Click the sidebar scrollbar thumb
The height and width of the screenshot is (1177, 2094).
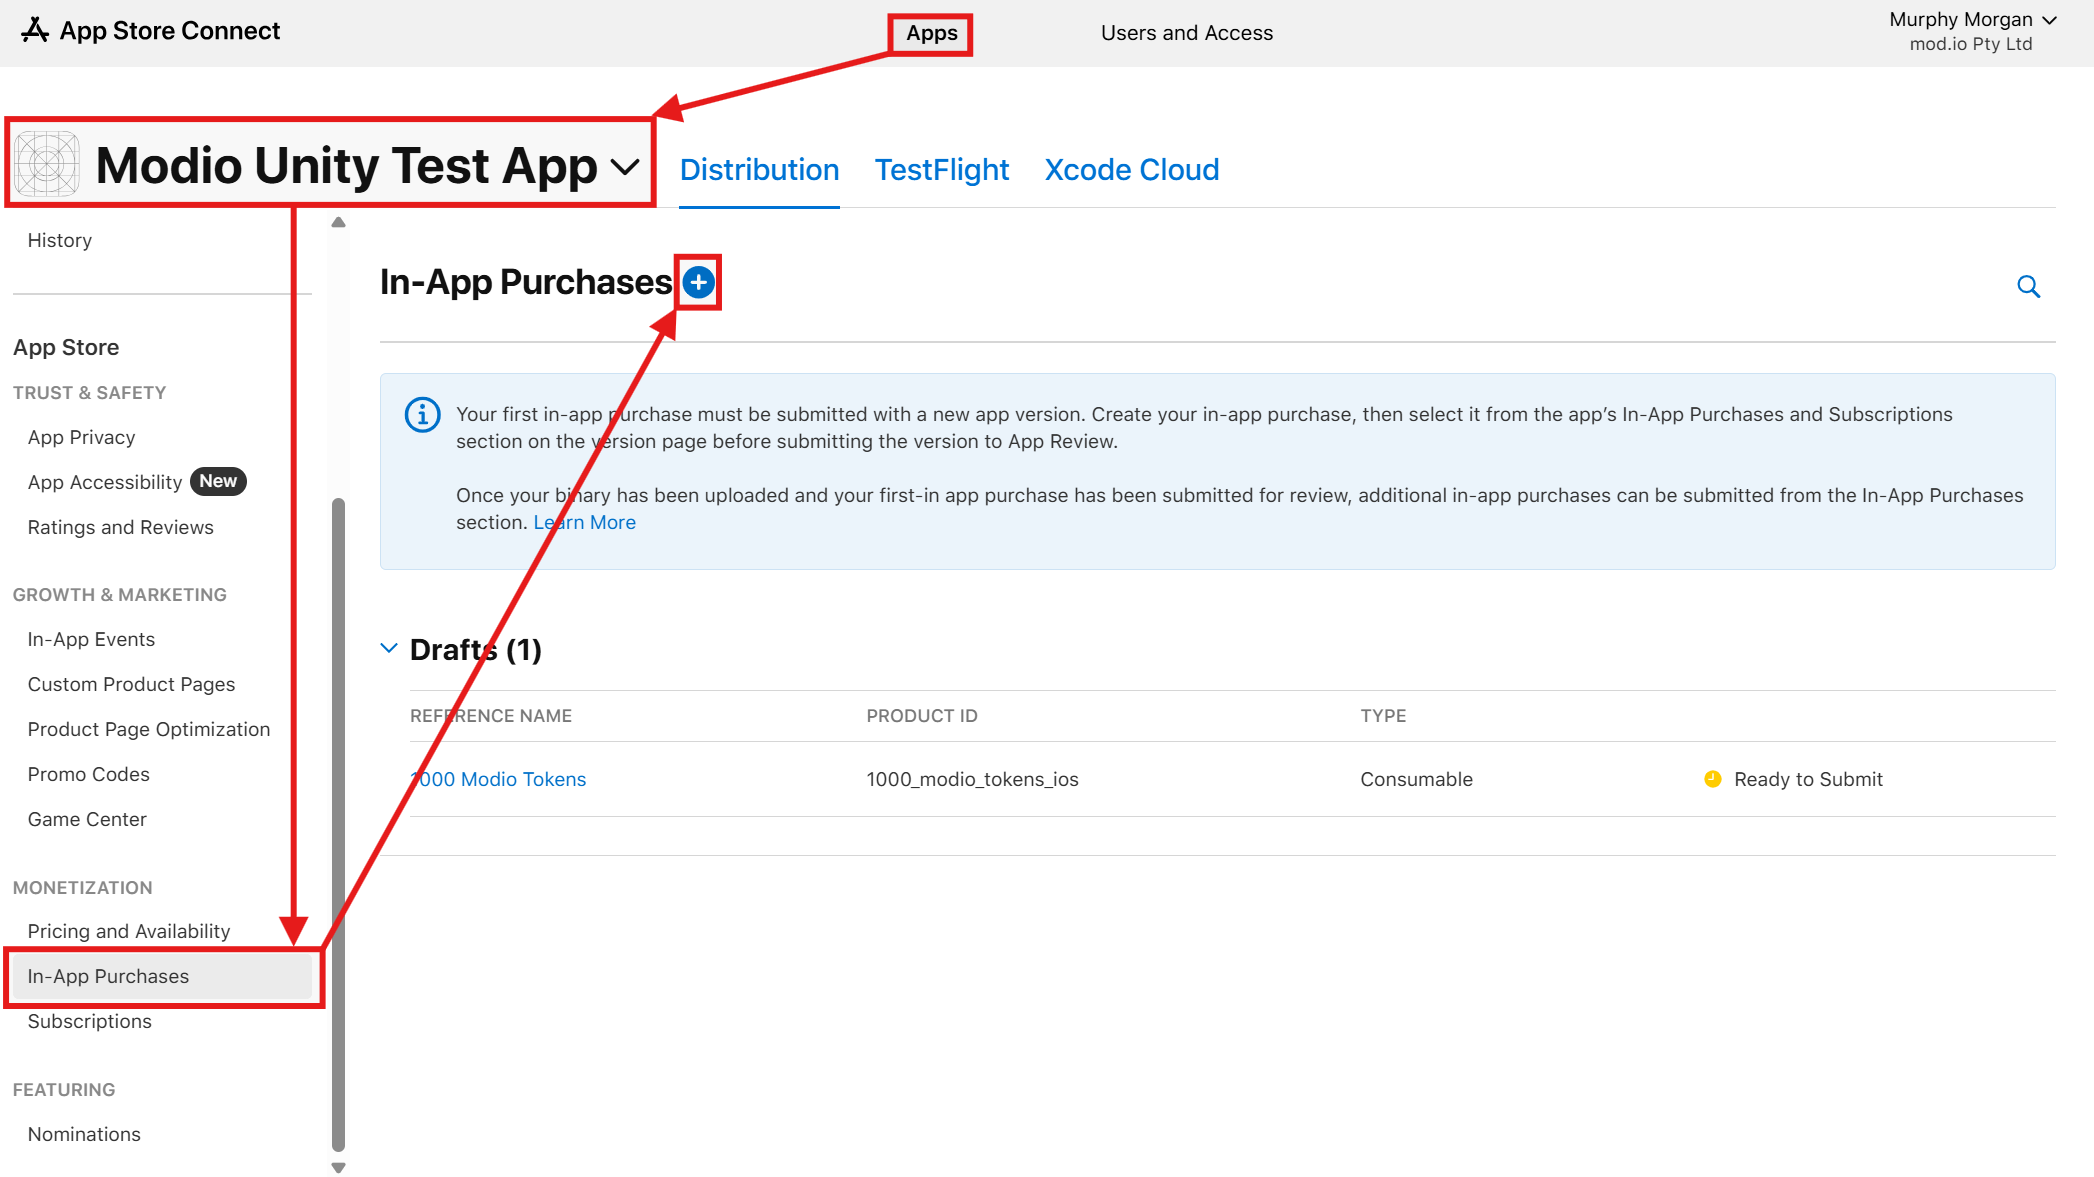338,825
